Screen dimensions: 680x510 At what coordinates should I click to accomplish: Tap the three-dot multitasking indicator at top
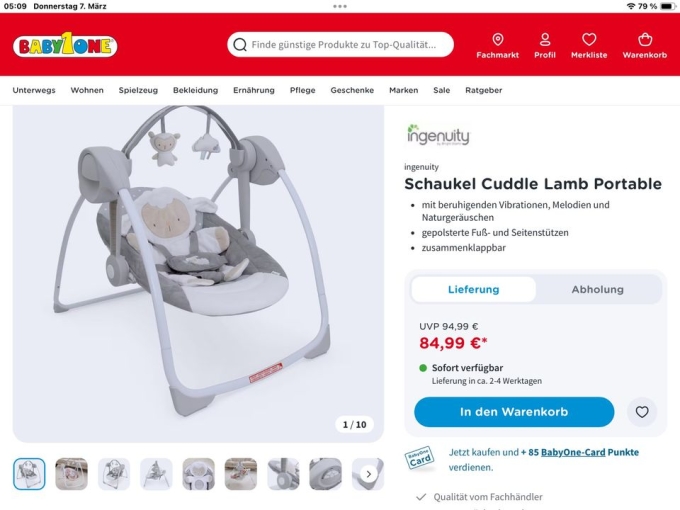[340, 6]
